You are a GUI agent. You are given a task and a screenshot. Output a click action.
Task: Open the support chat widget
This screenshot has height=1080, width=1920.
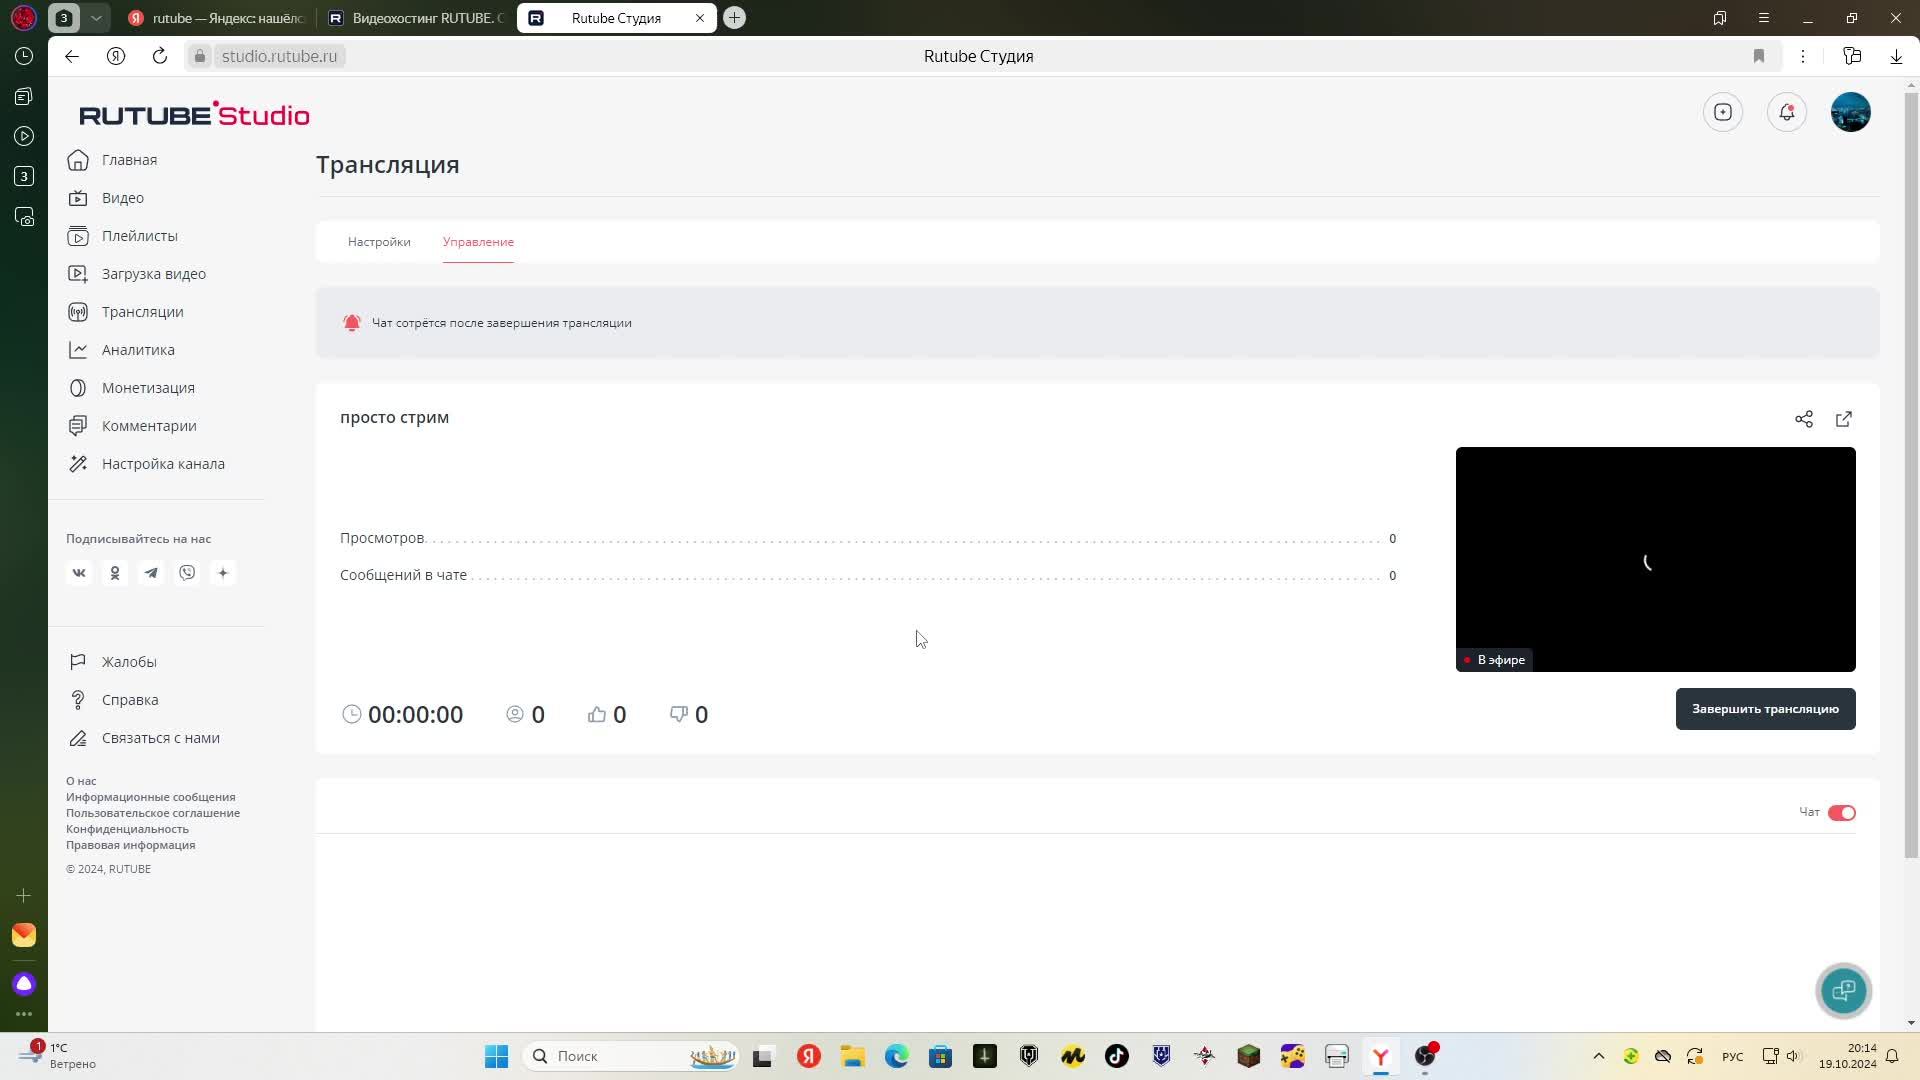pyautogui.click(x=1843, y=990)
